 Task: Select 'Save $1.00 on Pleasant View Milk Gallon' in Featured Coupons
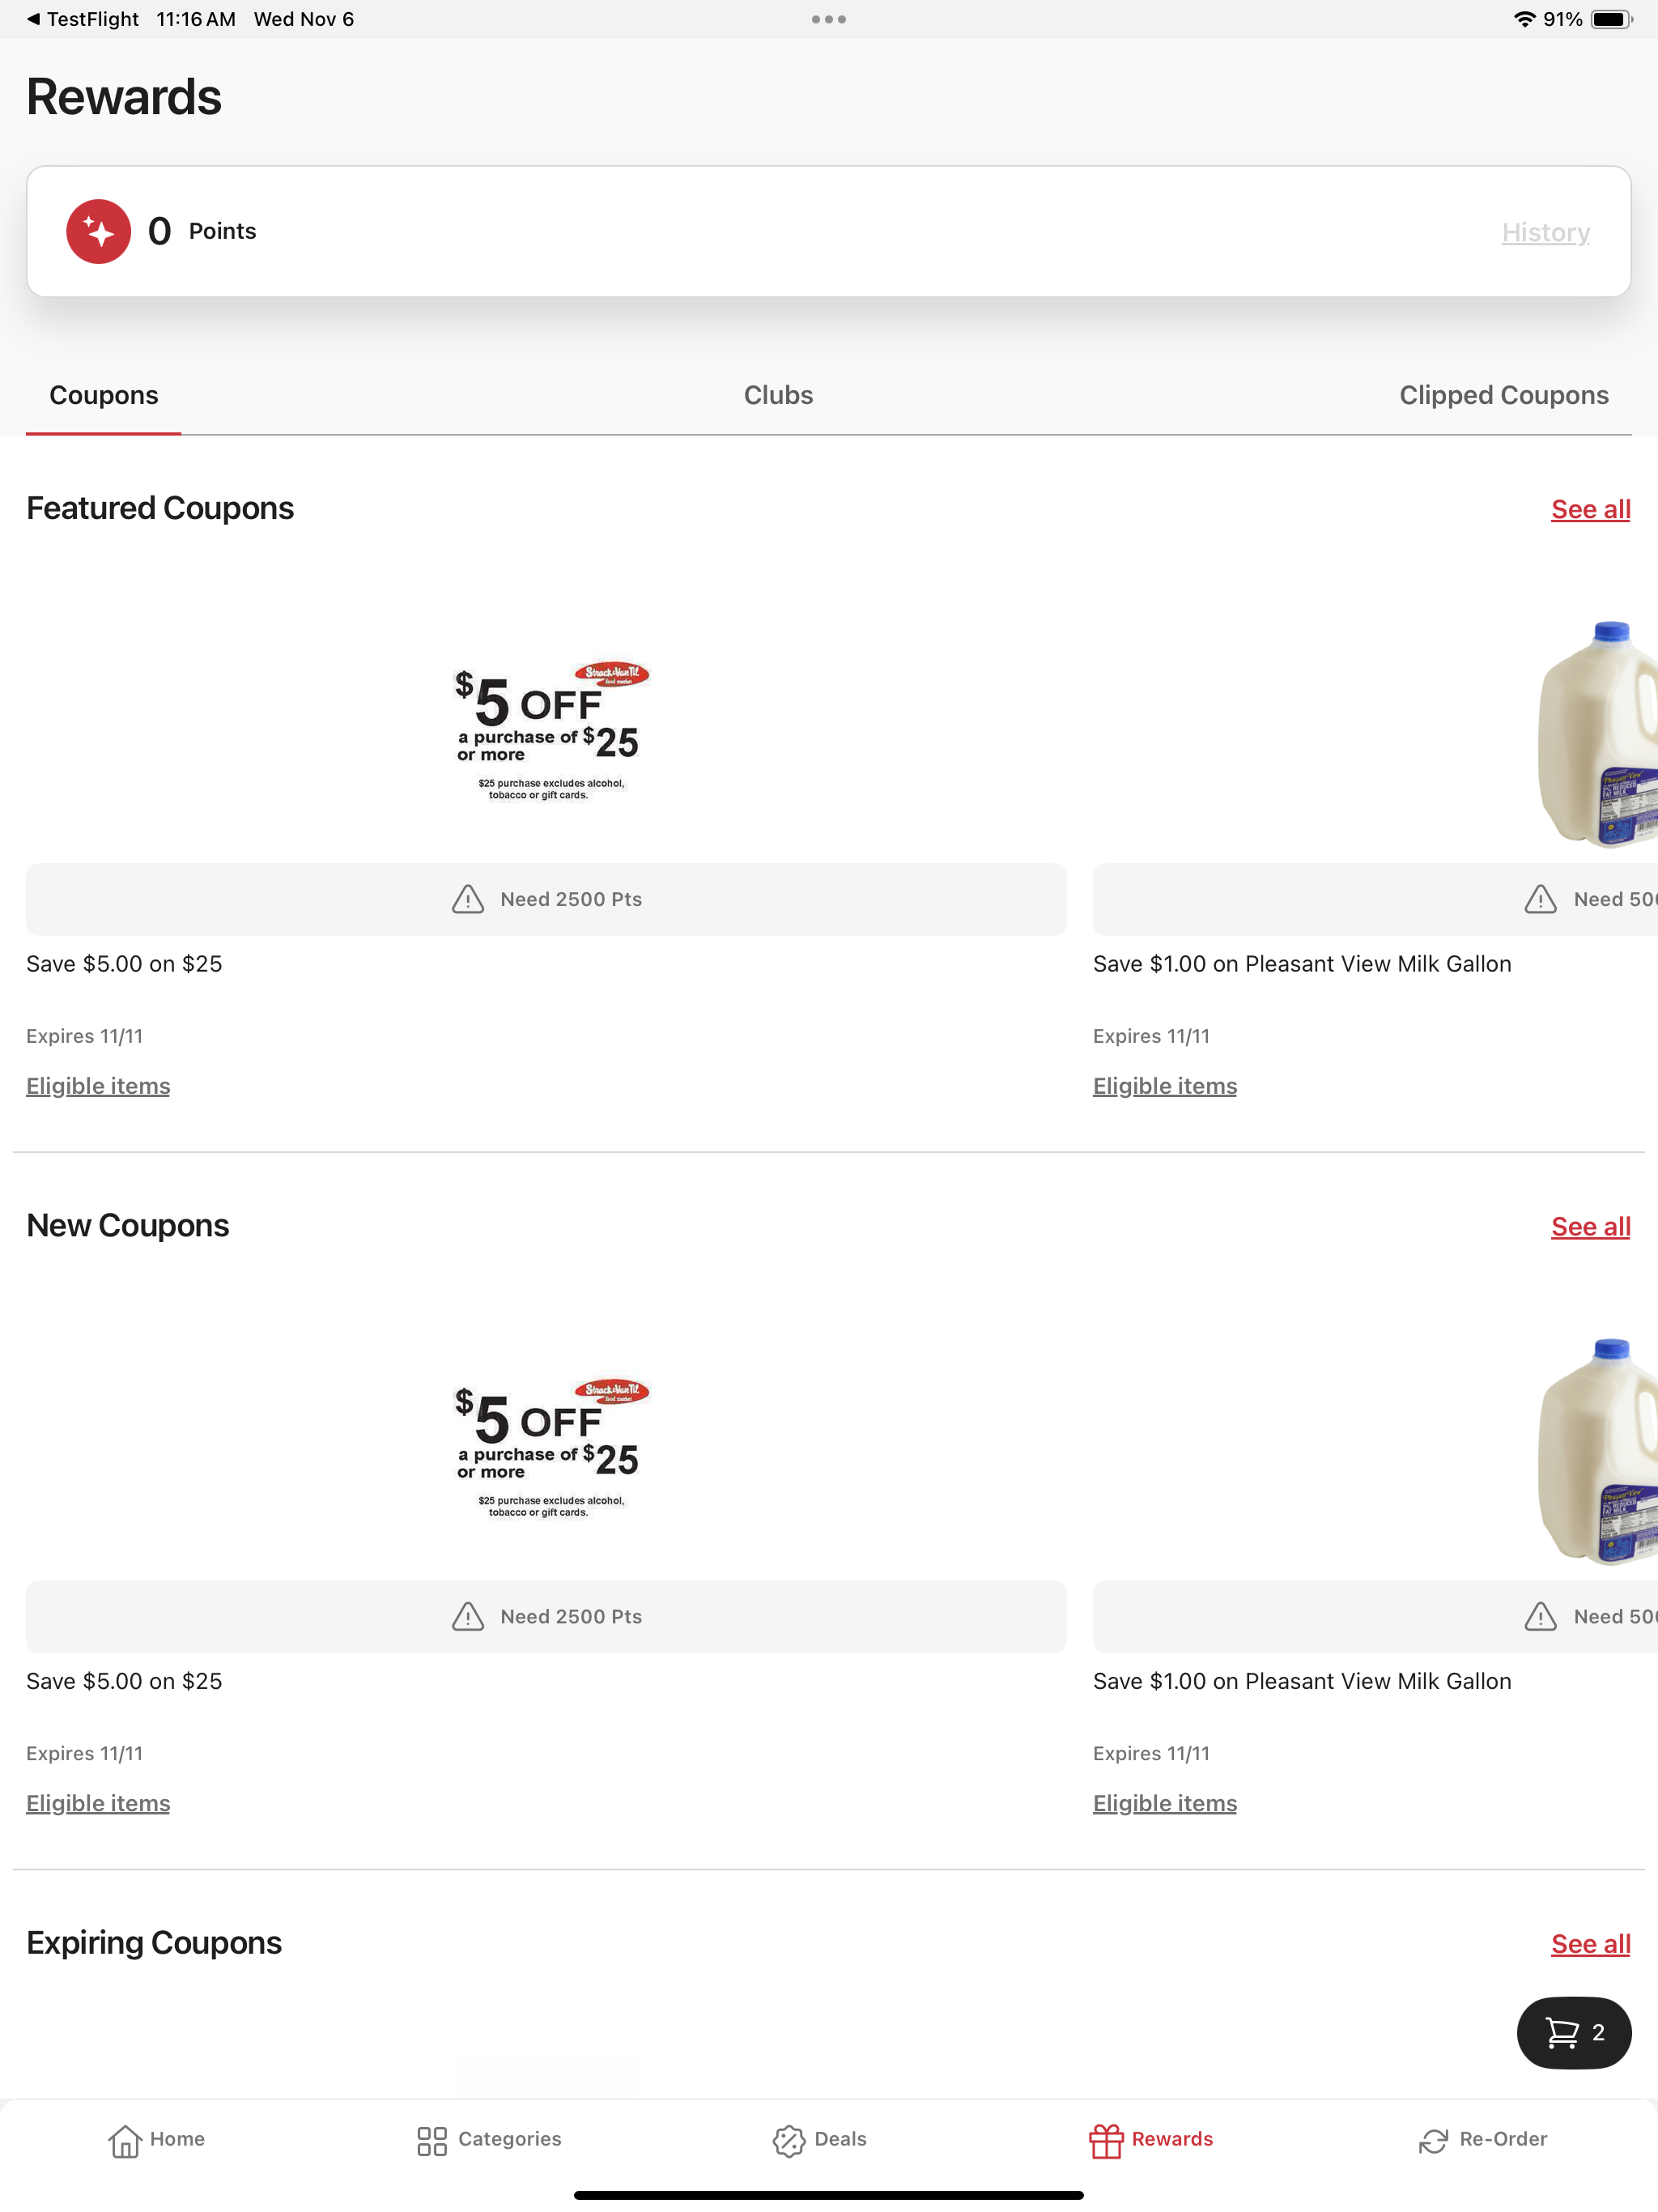point(1302,964)
